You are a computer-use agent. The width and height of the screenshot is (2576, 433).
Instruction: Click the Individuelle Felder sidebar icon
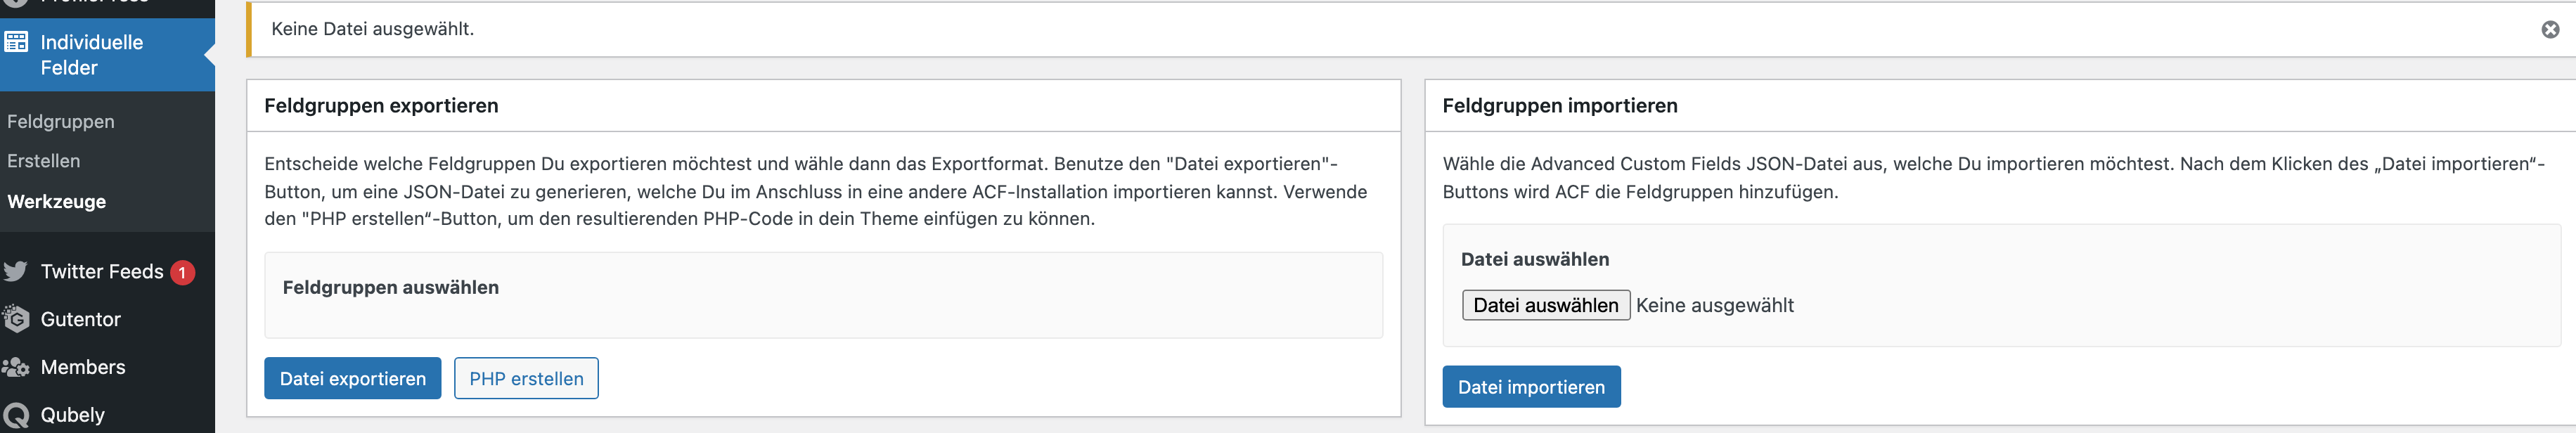click(x=16, y=42)
